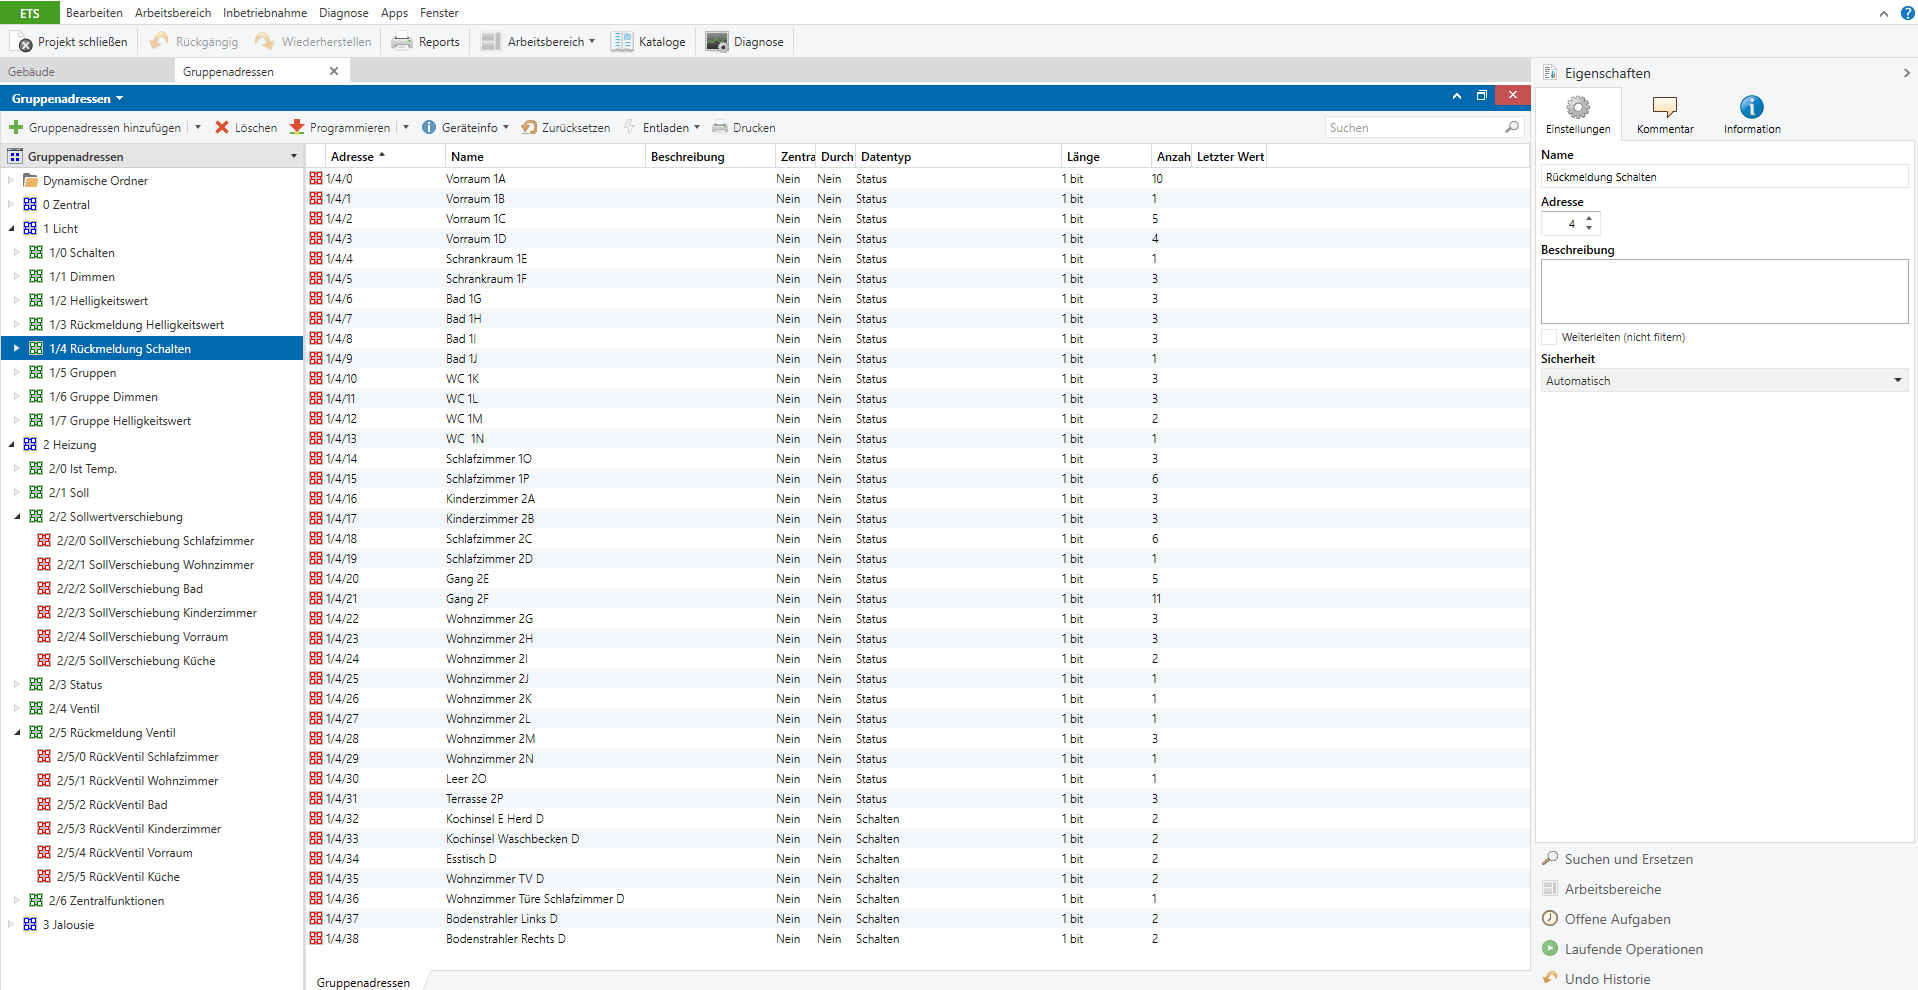Select the Kochinsel E Herd D row
Viewport: 1918px width, 990px height.
click(x=917, y=819)
